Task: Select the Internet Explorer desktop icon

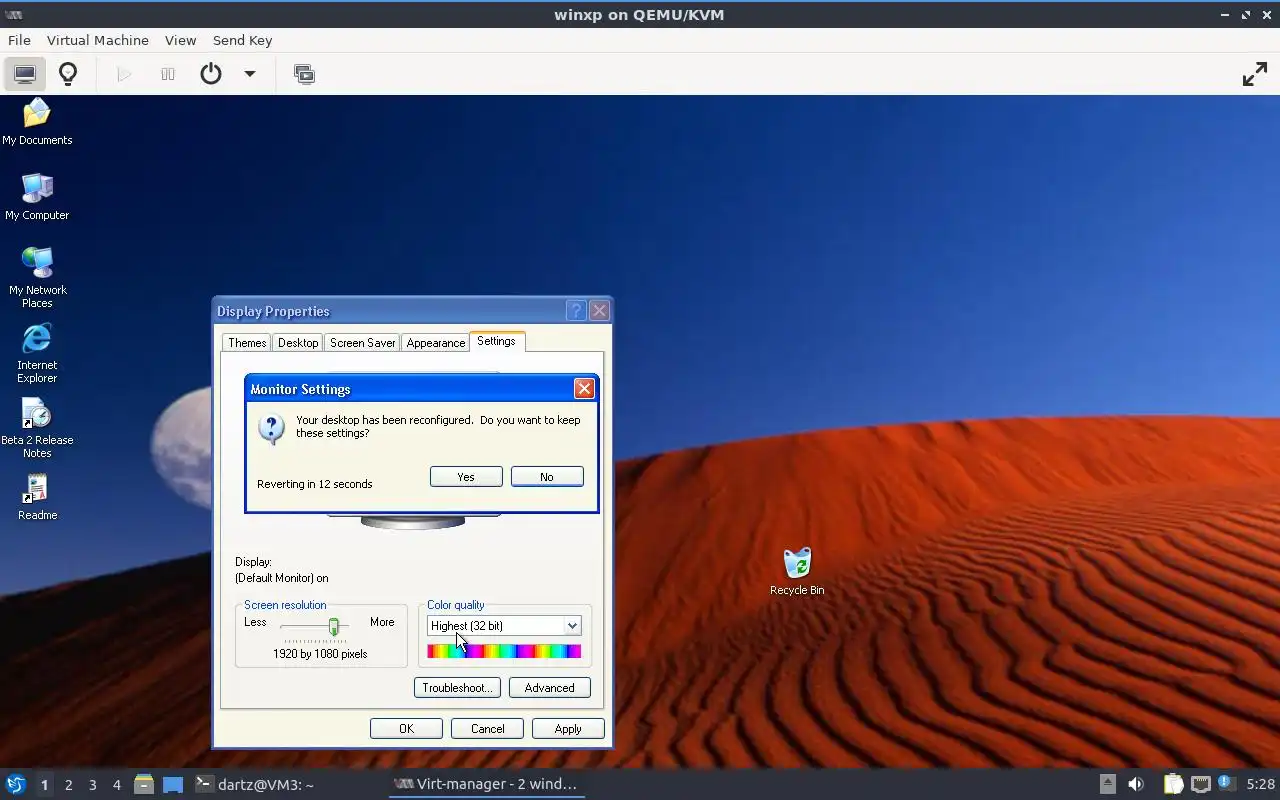Action: [37, 353]
